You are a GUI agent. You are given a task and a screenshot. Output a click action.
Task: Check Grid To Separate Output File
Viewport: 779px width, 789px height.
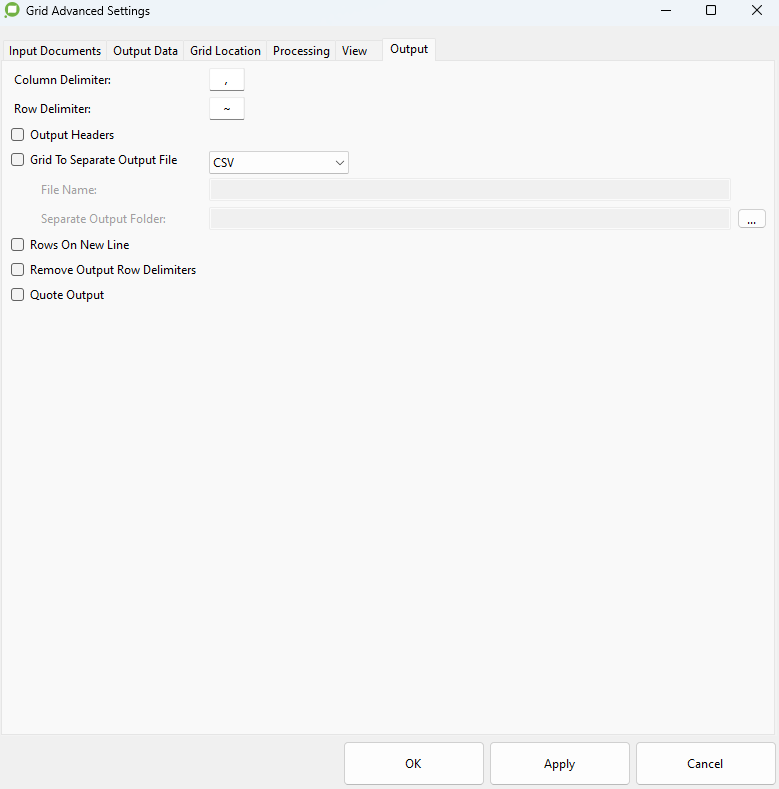[x=18, y=160]
